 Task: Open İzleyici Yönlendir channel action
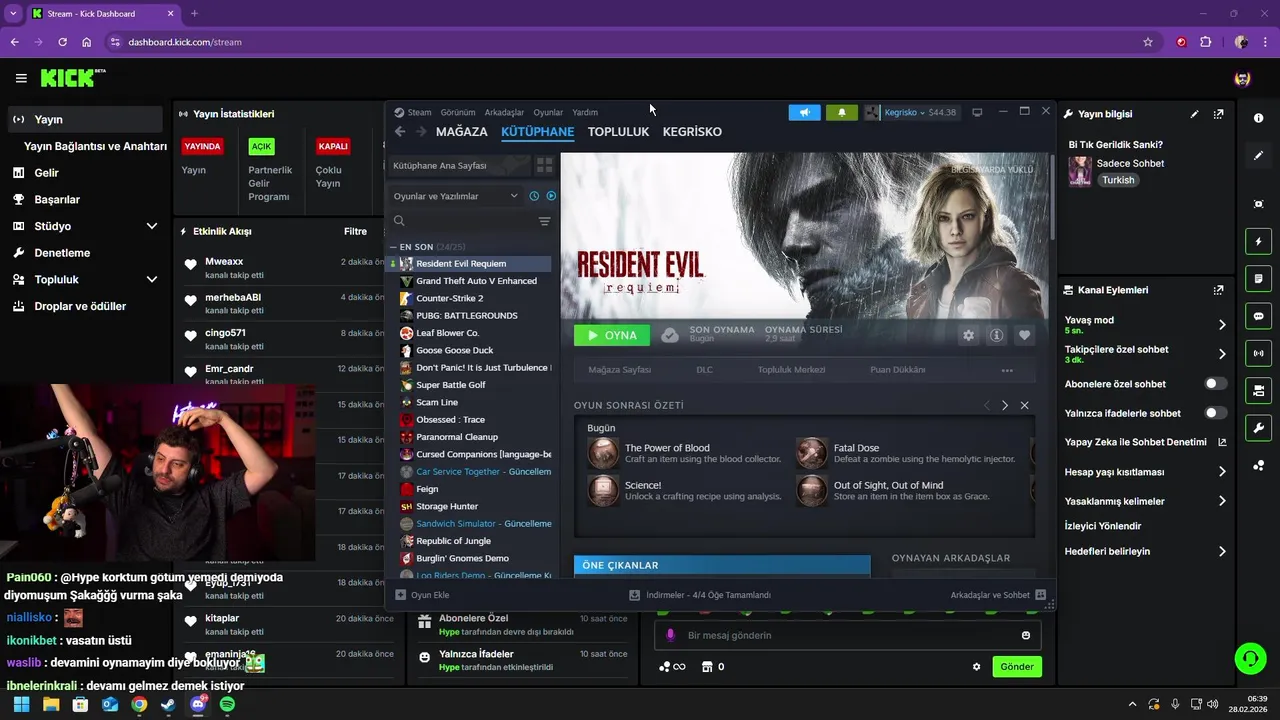point(1103,526)
